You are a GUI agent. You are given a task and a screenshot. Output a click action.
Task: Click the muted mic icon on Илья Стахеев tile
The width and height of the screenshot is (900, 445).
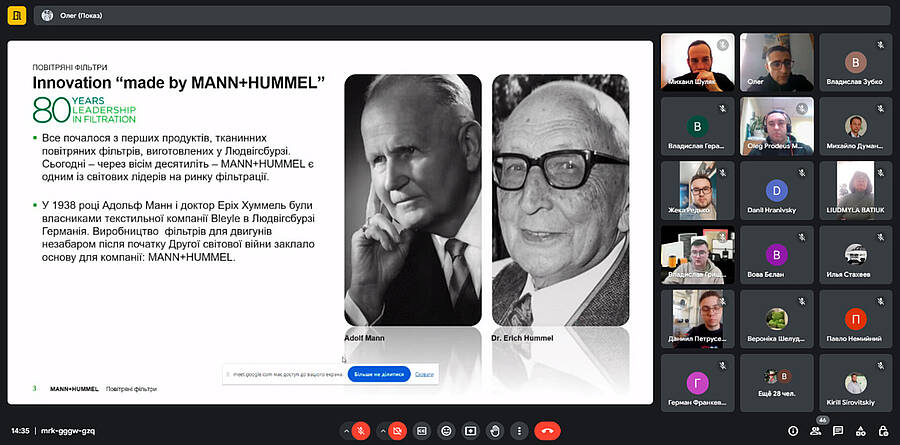pyautogui.click(x=880, y=237)
